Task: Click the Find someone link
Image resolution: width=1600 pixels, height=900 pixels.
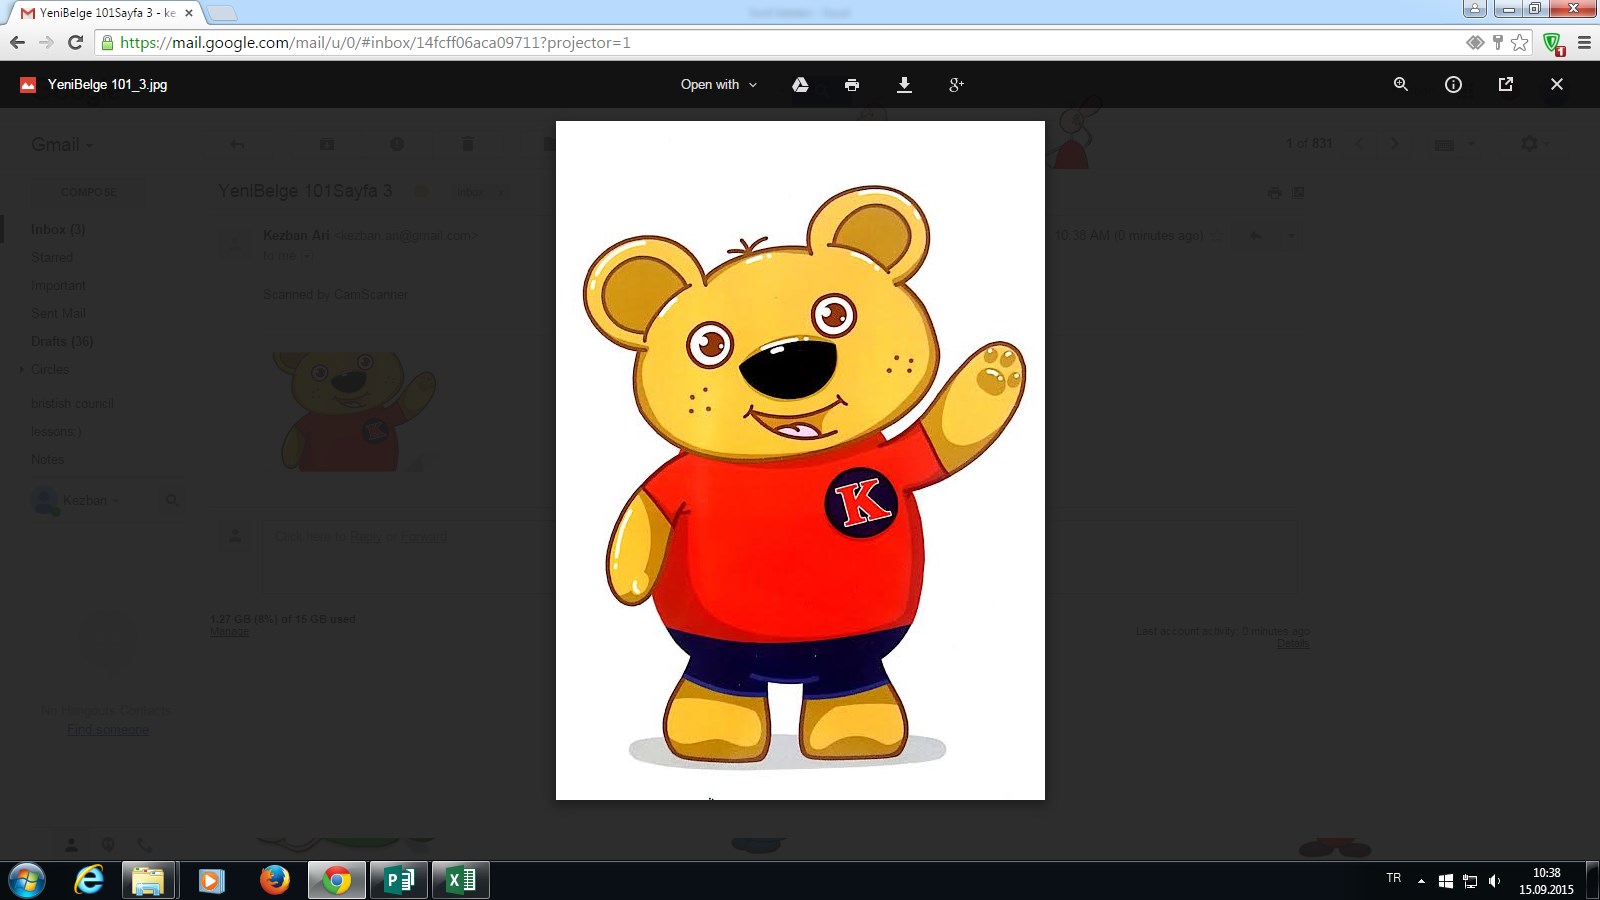Action: (108, 730)
